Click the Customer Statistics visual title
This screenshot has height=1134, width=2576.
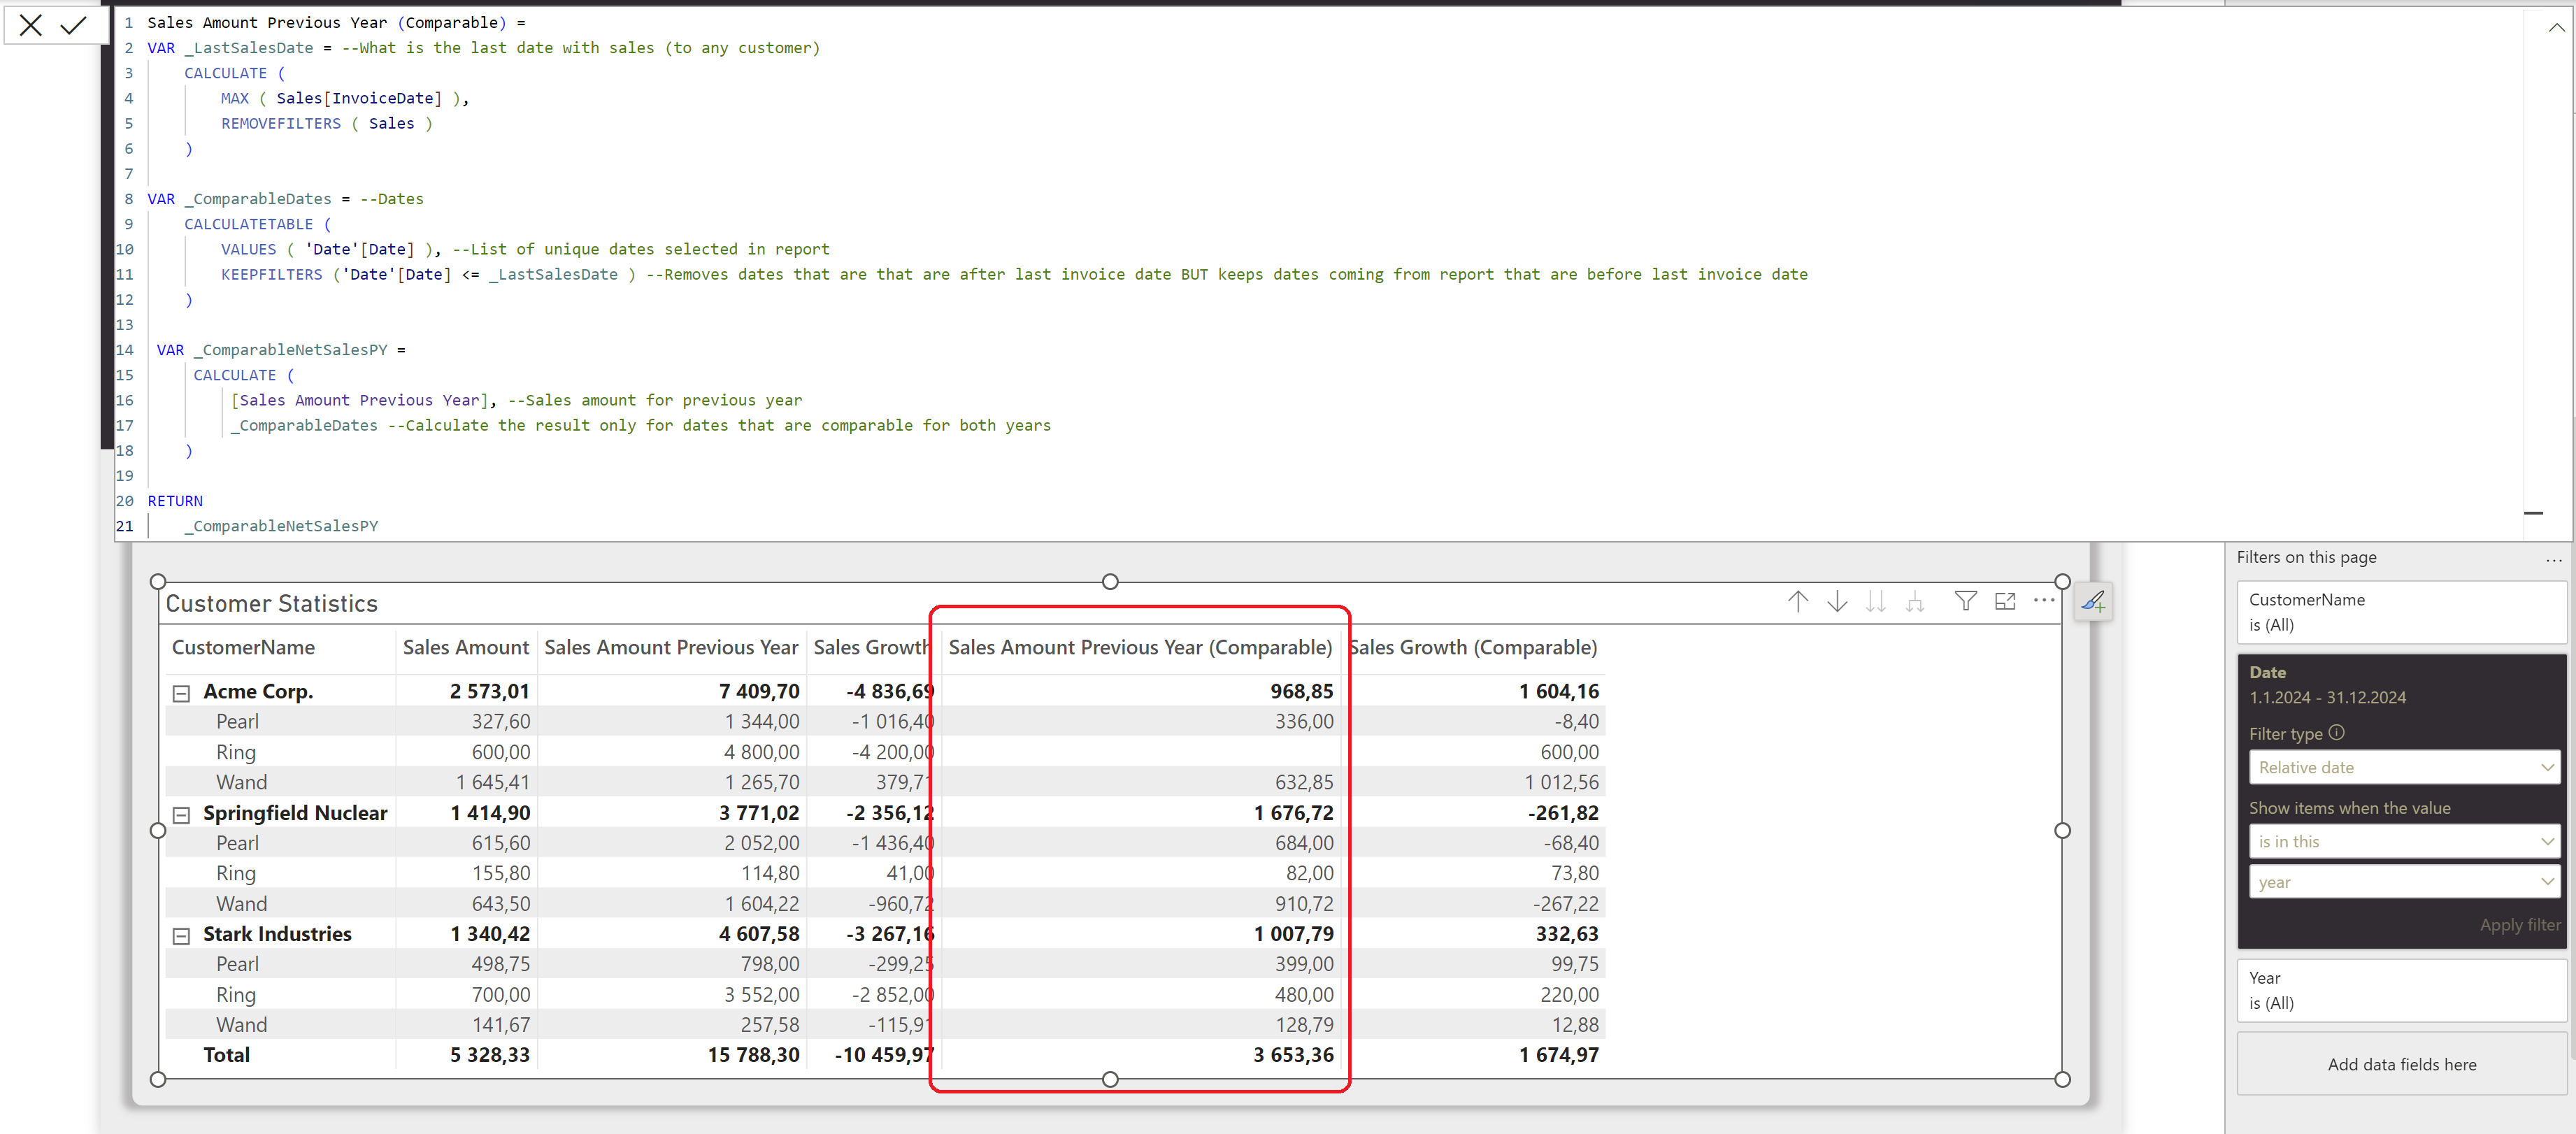click(271, 603)
